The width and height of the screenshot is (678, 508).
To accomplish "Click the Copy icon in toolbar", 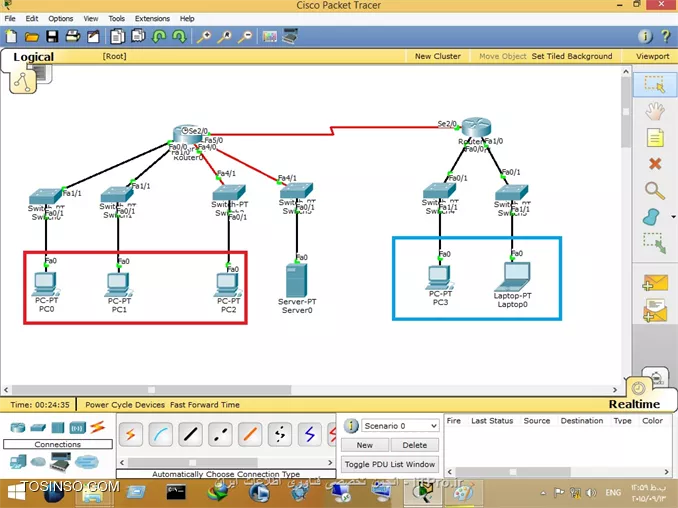I will coord(117,37).
